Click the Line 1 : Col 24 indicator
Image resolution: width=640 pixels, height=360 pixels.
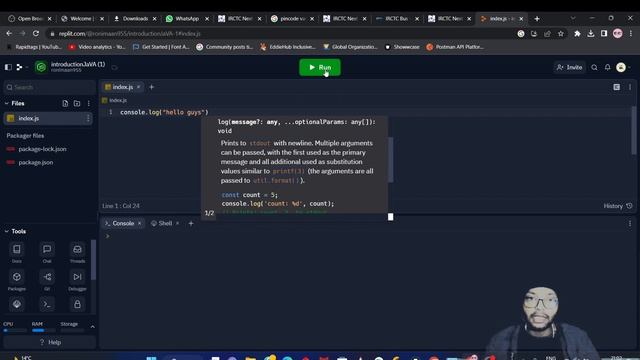tap(121, 206)
